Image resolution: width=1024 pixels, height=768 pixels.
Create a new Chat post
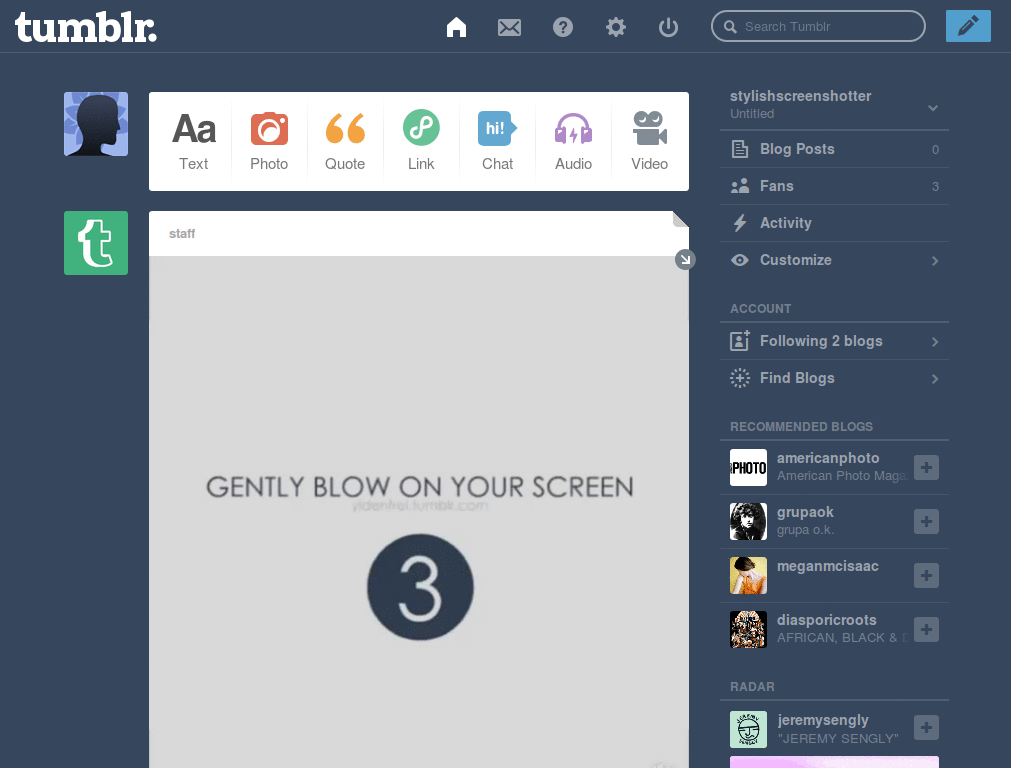[497, 141]
